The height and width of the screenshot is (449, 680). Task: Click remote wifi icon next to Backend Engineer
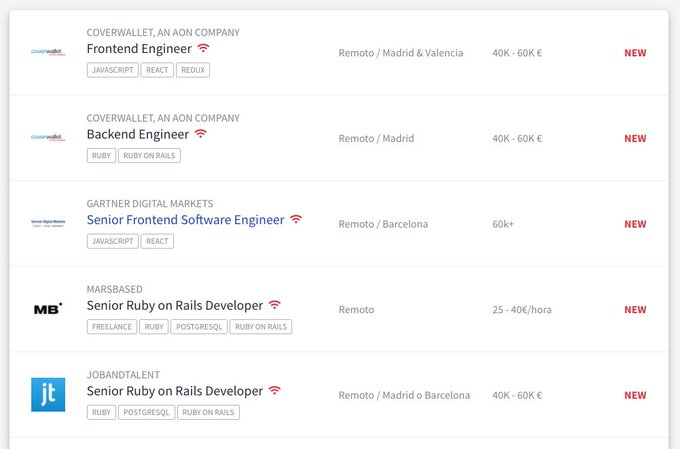coord(200,133)
